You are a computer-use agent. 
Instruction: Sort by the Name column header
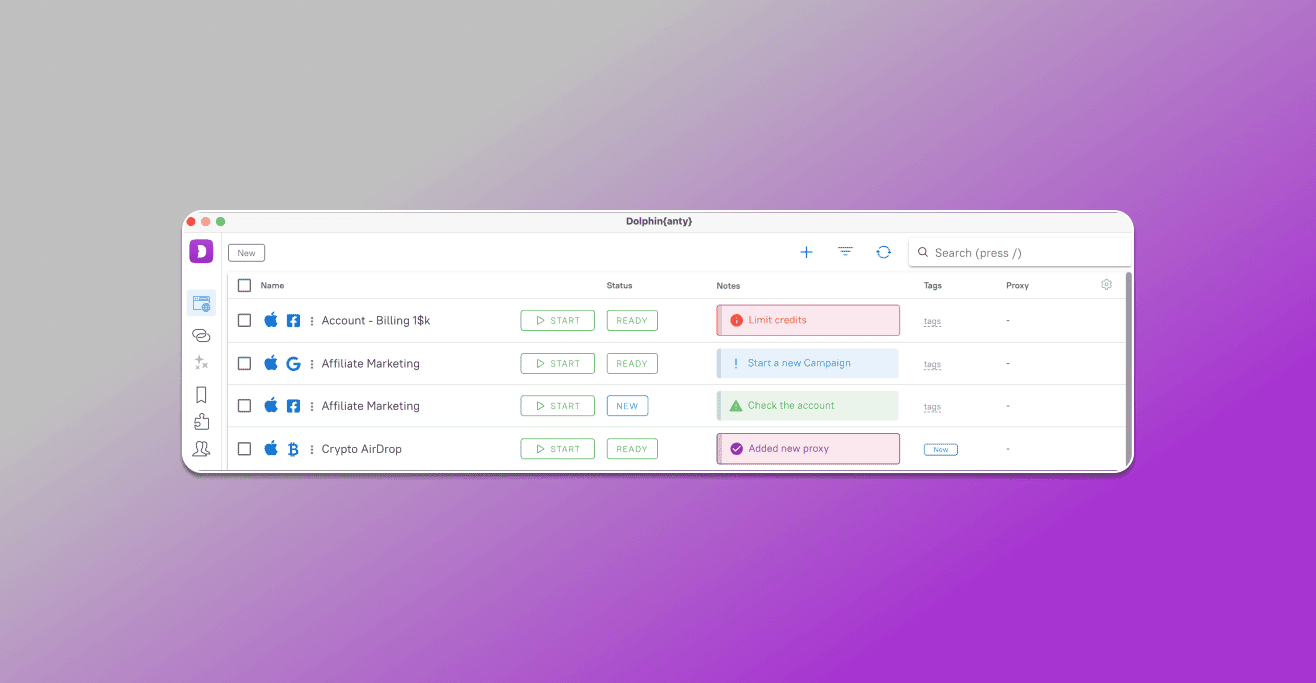tap(272, 285)
